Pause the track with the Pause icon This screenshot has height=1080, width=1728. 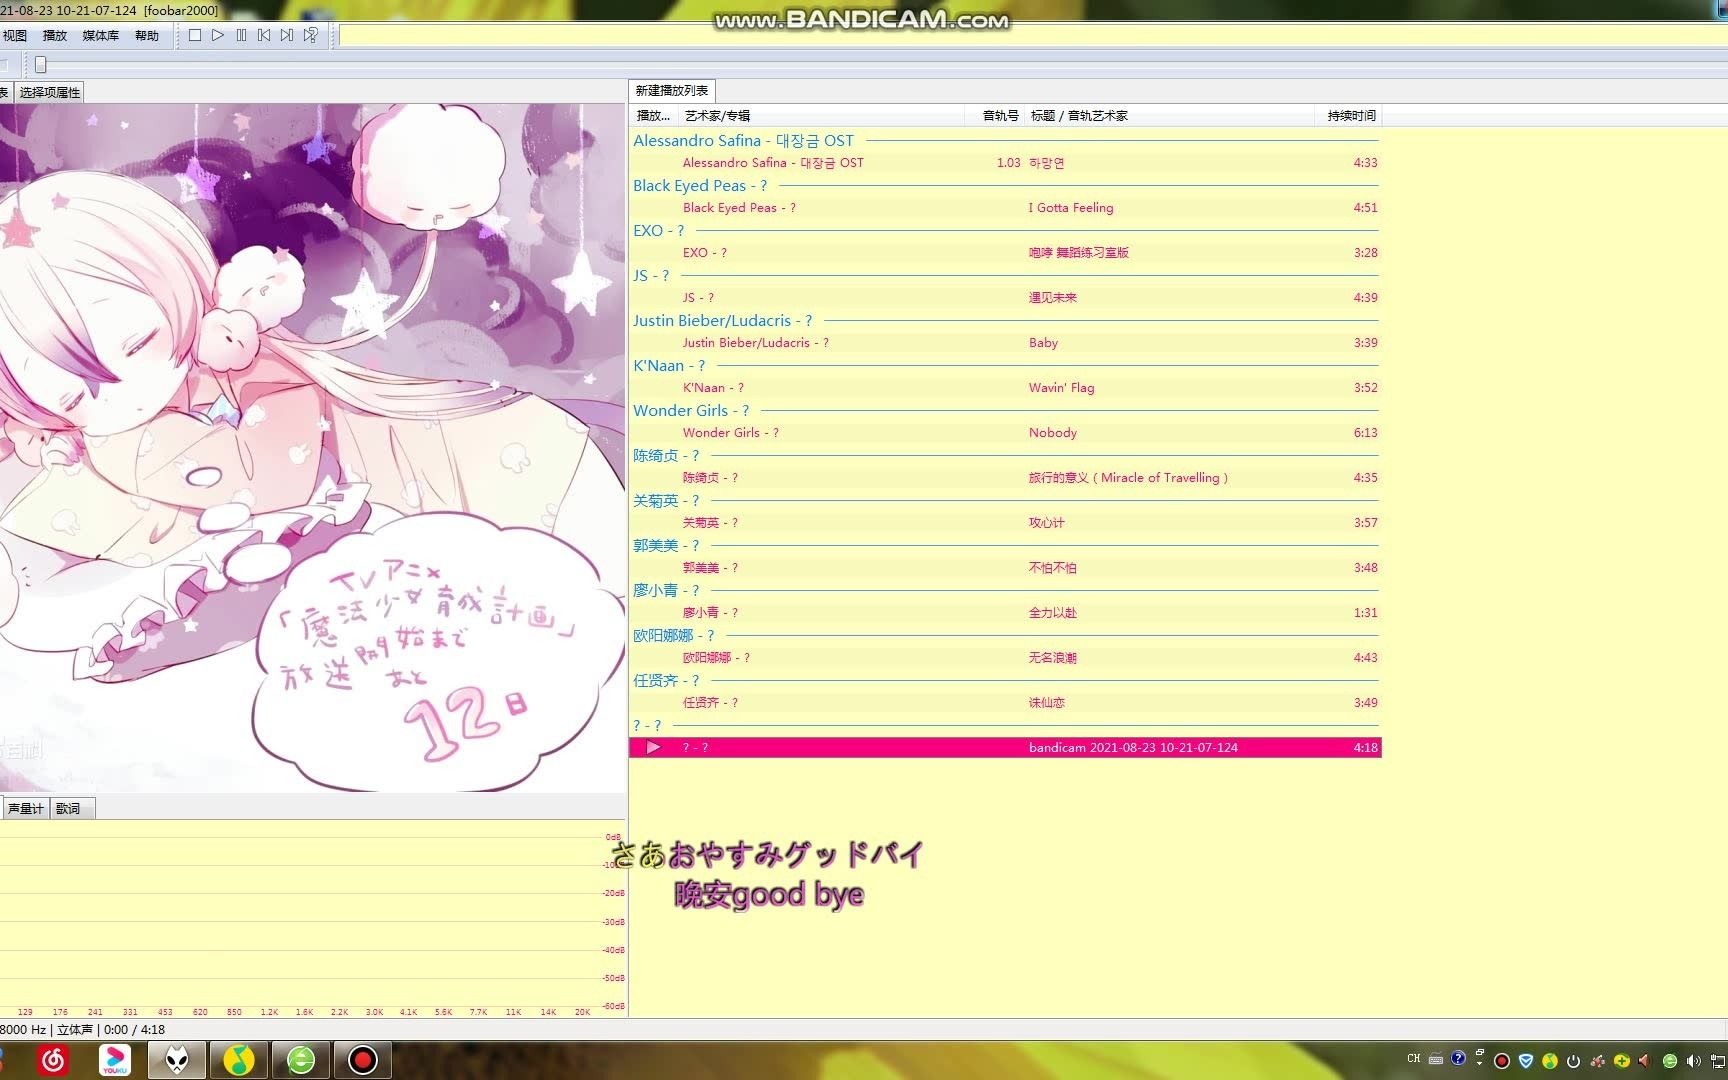[241, 35]
